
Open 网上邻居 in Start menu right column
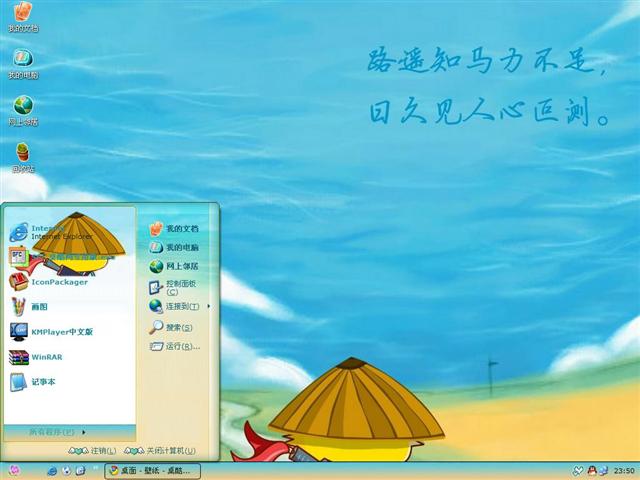click(174, 266)
